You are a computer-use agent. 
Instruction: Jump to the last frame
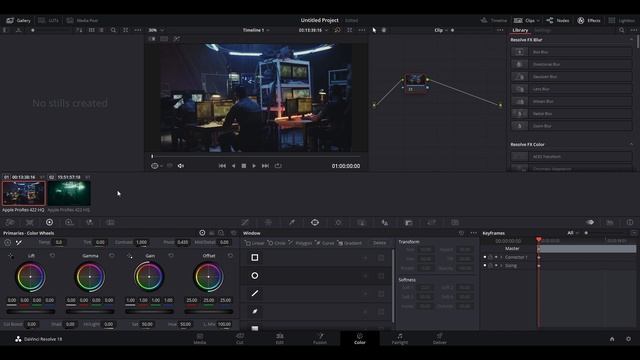(x=265, y=166)
